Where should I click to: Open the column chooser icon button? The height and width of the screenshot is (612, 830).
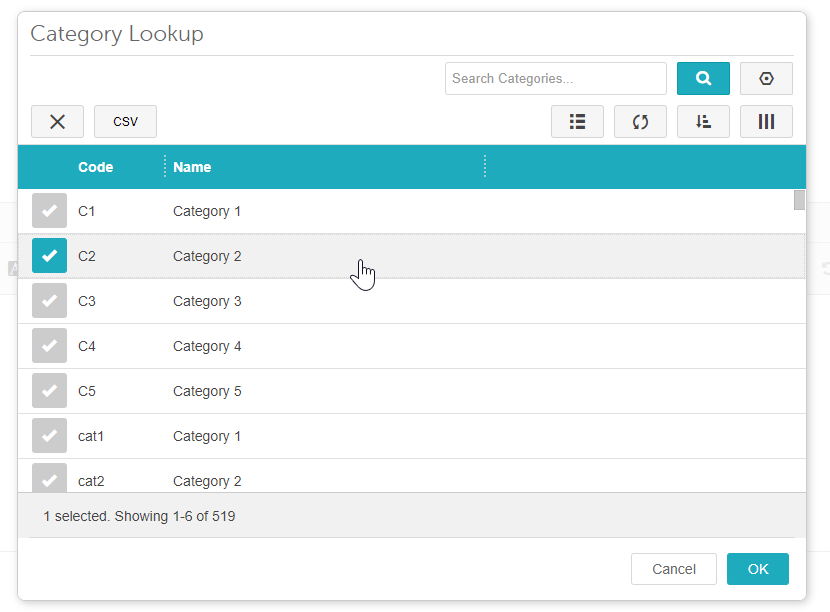pos(766,121)
